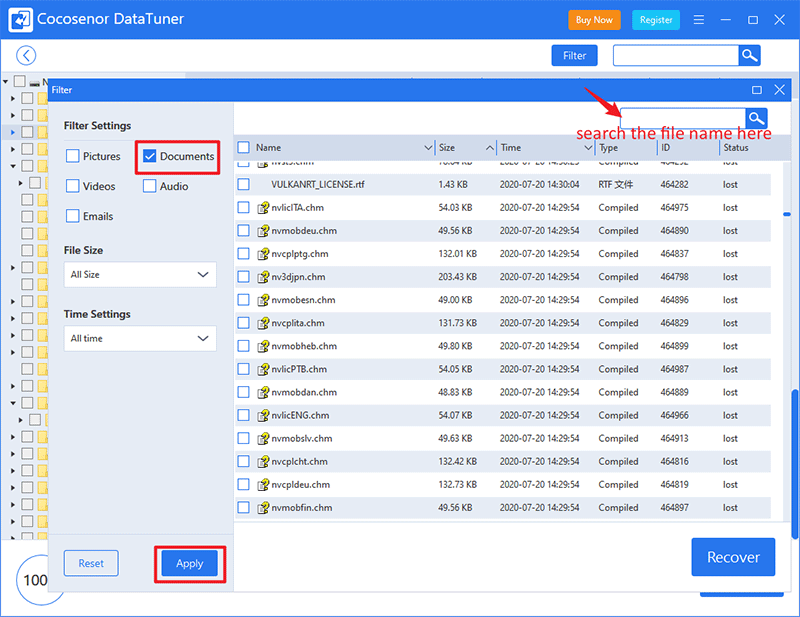Click the nvmobfin.chm file icon
The width and height of the screenshot is (800, 617).
coord(263,508)
